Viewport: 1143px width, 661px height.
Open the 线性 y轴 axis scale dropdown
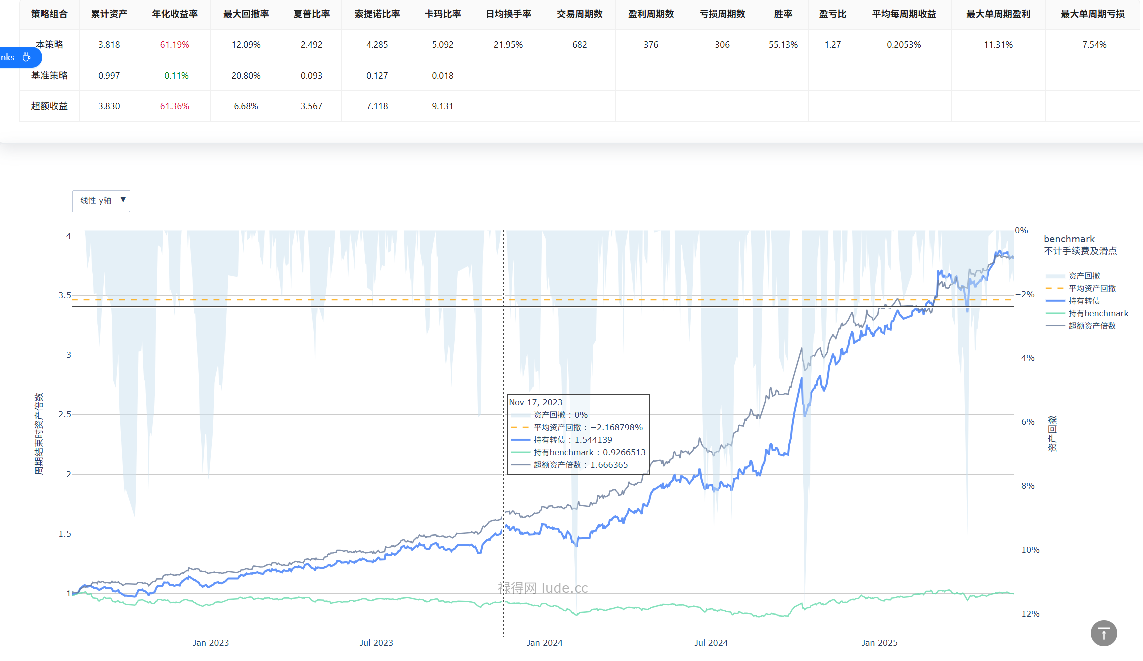pos(101,200)
